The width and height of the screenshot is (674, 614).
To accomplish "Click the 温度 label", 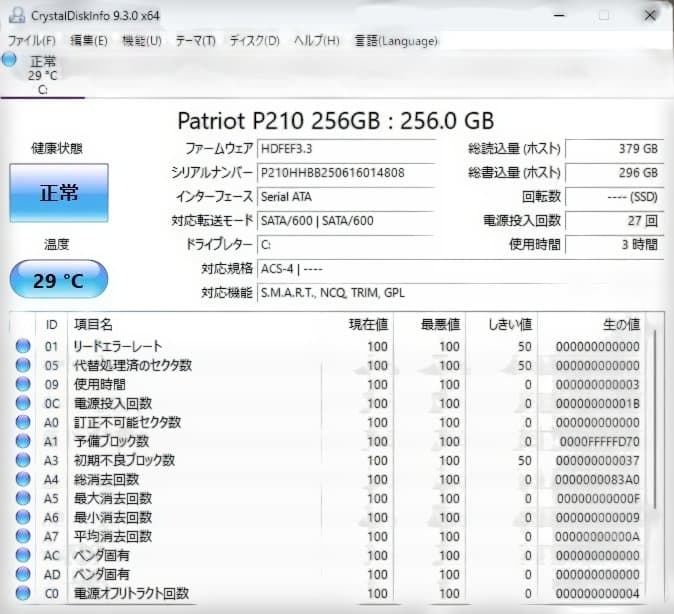I will [57, 245].
